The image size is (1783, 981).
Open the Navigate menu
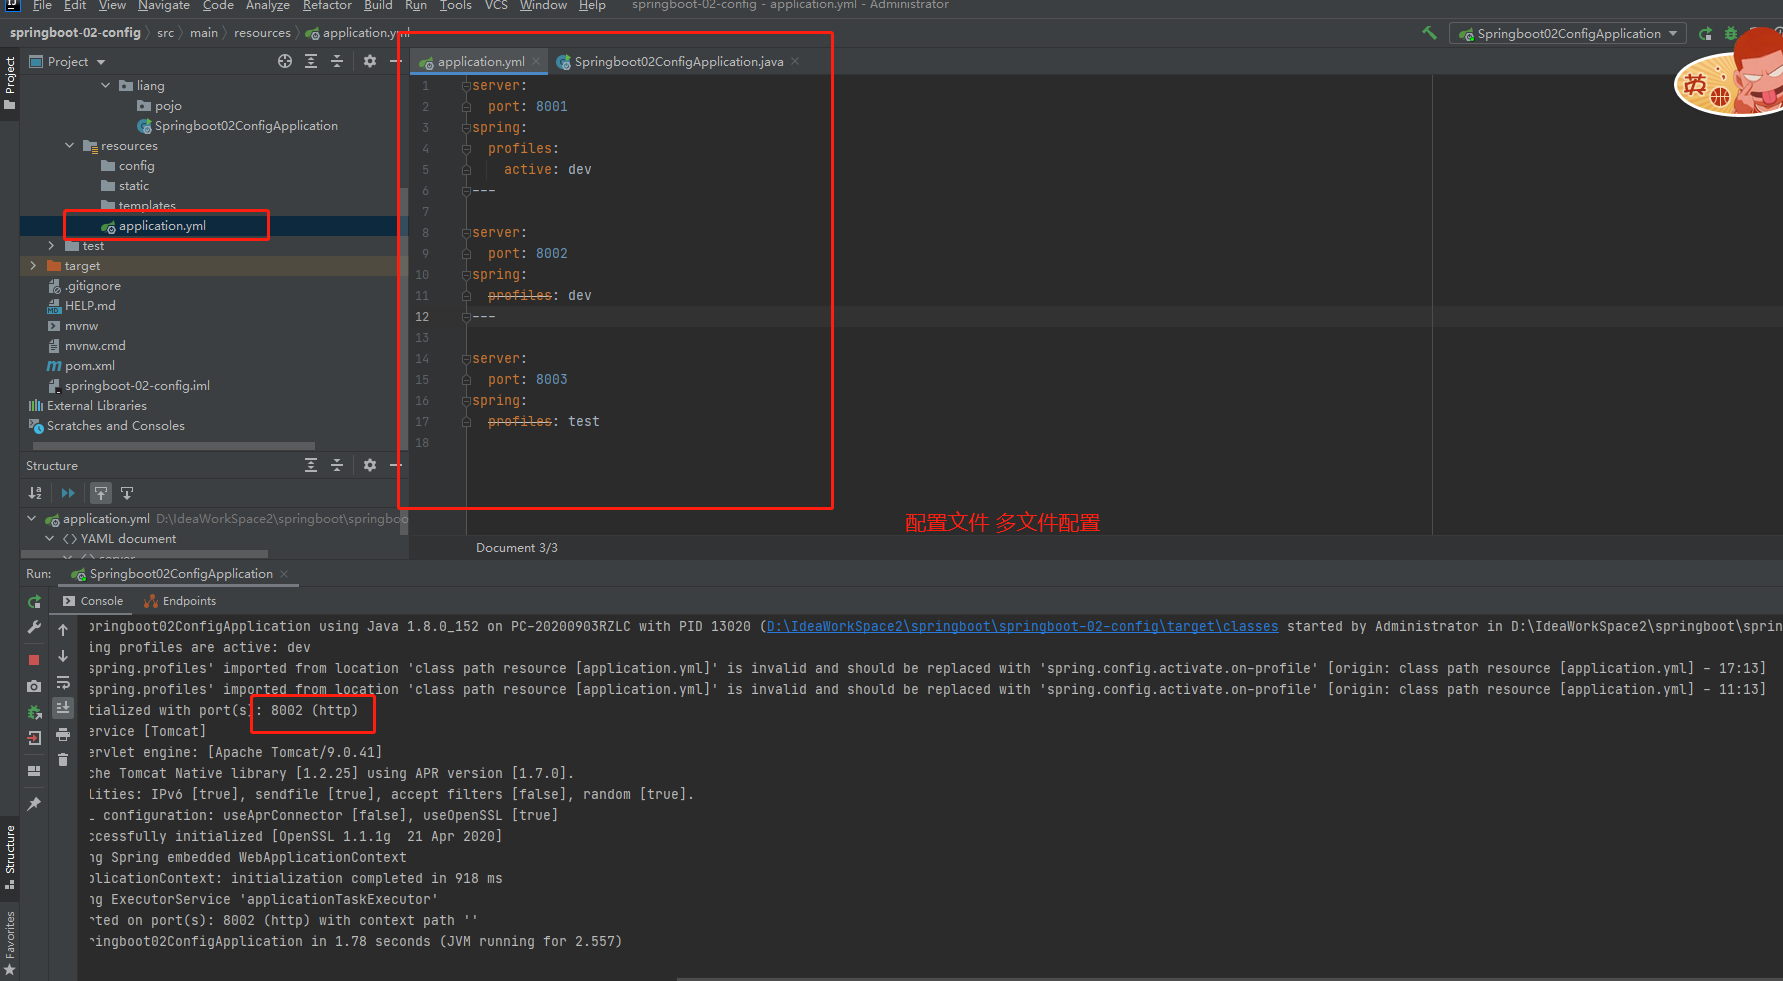pyautogui.click(x=164, y=5)
